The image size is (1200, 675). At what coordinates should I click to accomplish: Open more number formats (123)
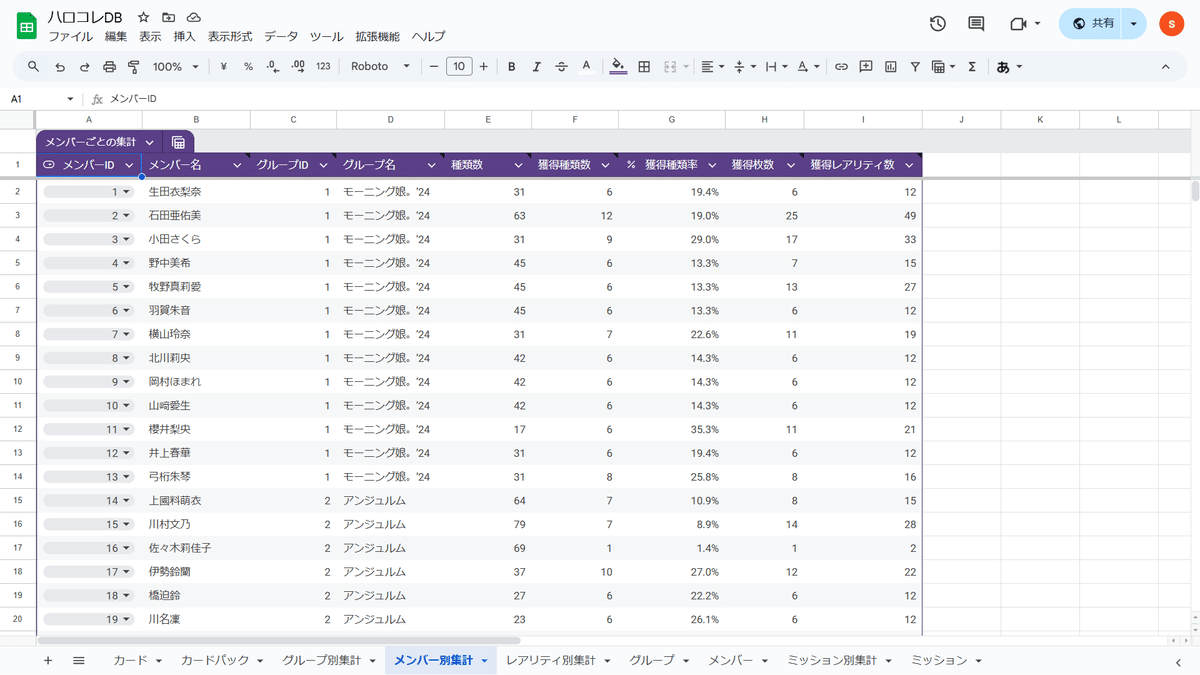point(323,67)
